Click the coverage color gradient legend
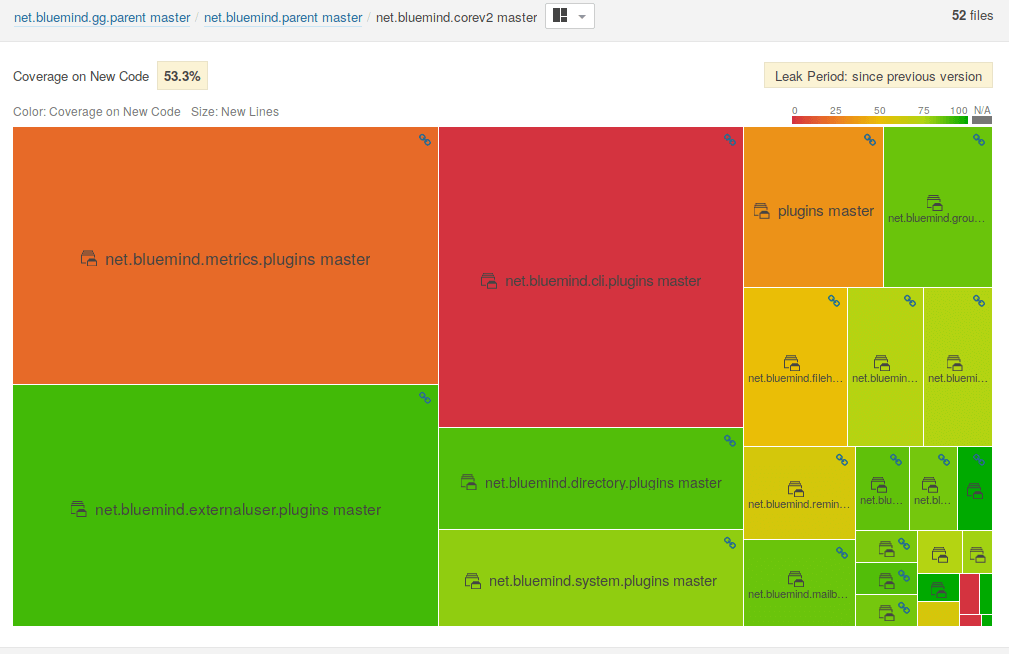The image size is (1009, 654). click(x=879, y=120)
